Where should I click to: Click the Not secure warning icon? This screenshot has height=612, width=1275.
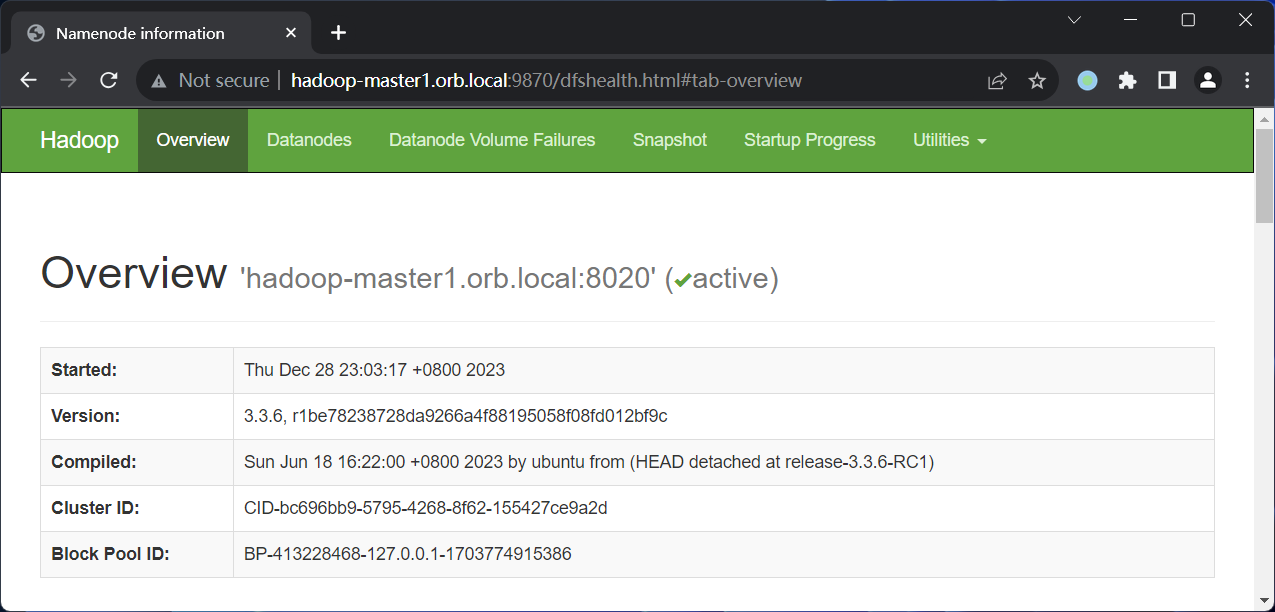158,81
